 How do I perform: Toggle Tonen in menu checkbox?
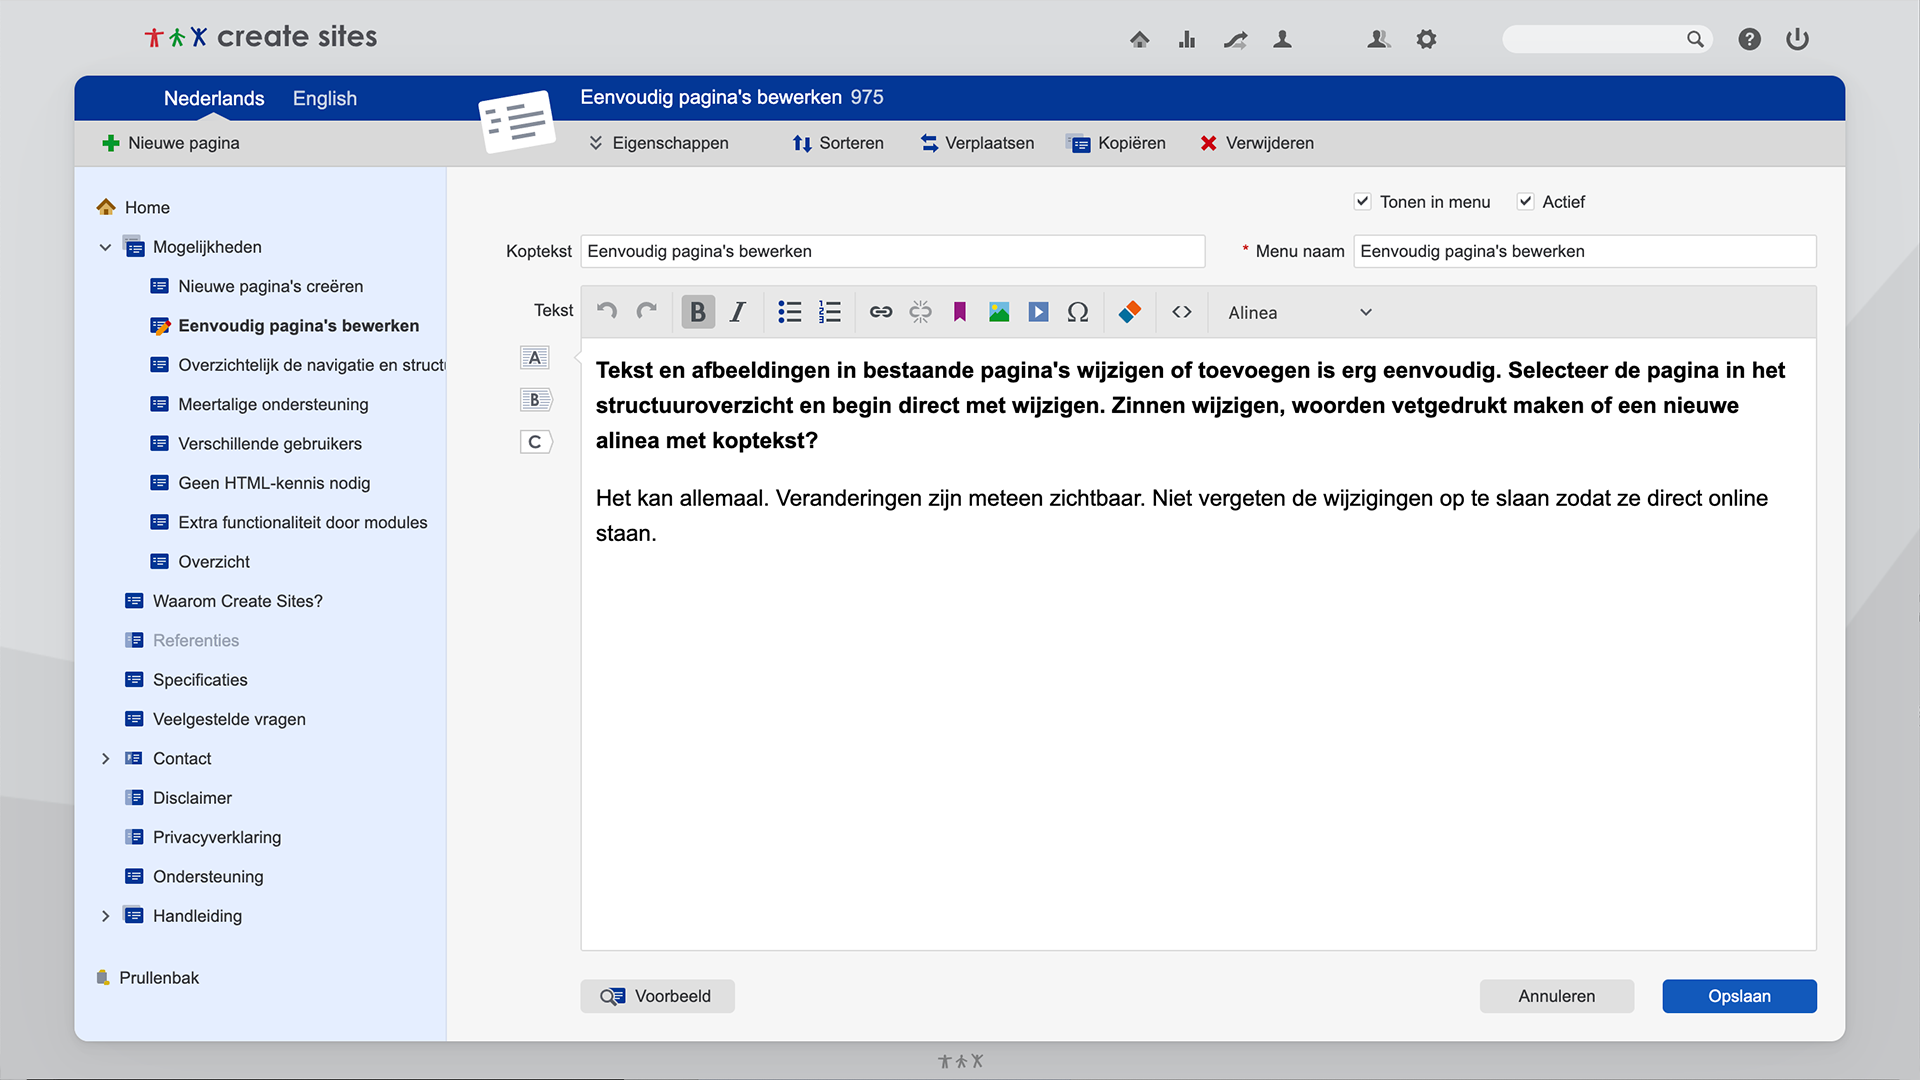[x=1362, y=201]
